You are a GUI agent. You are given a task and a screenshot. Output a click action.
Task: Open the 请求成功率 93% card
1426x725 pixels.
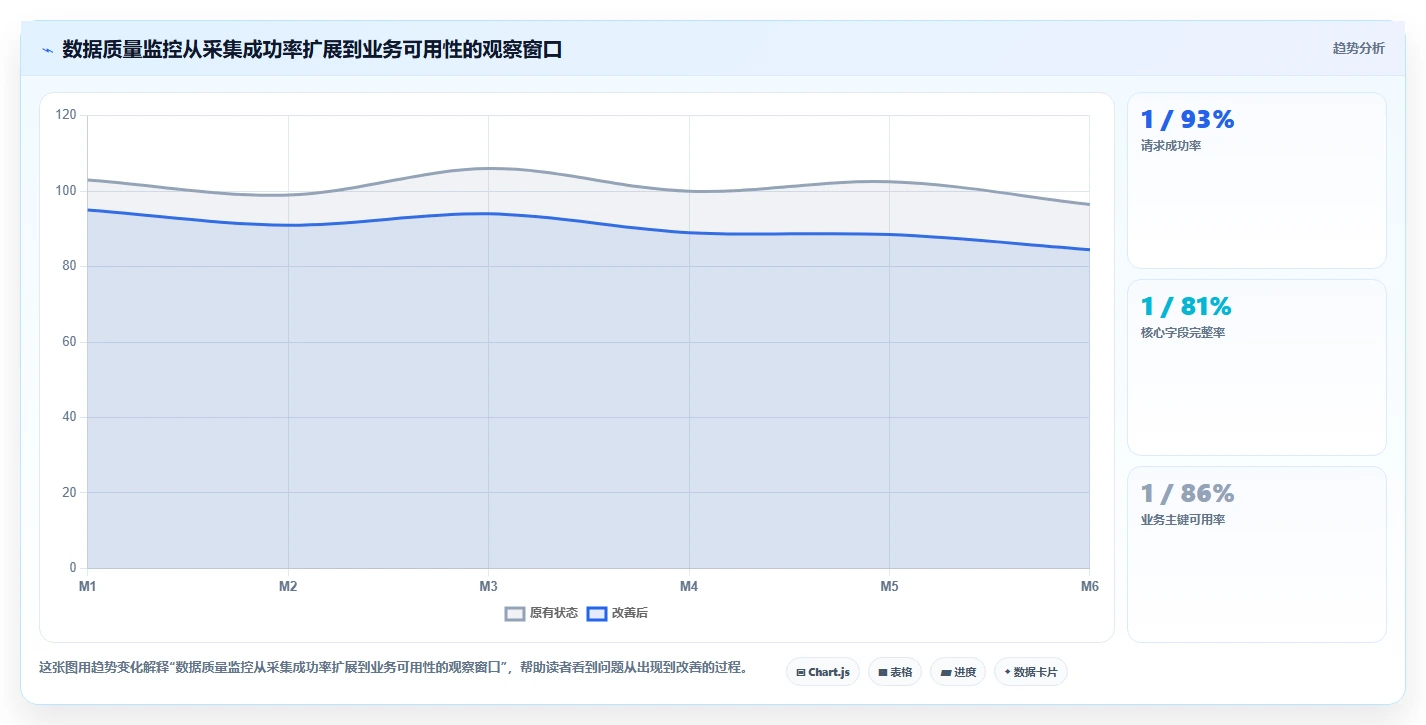1257,181
